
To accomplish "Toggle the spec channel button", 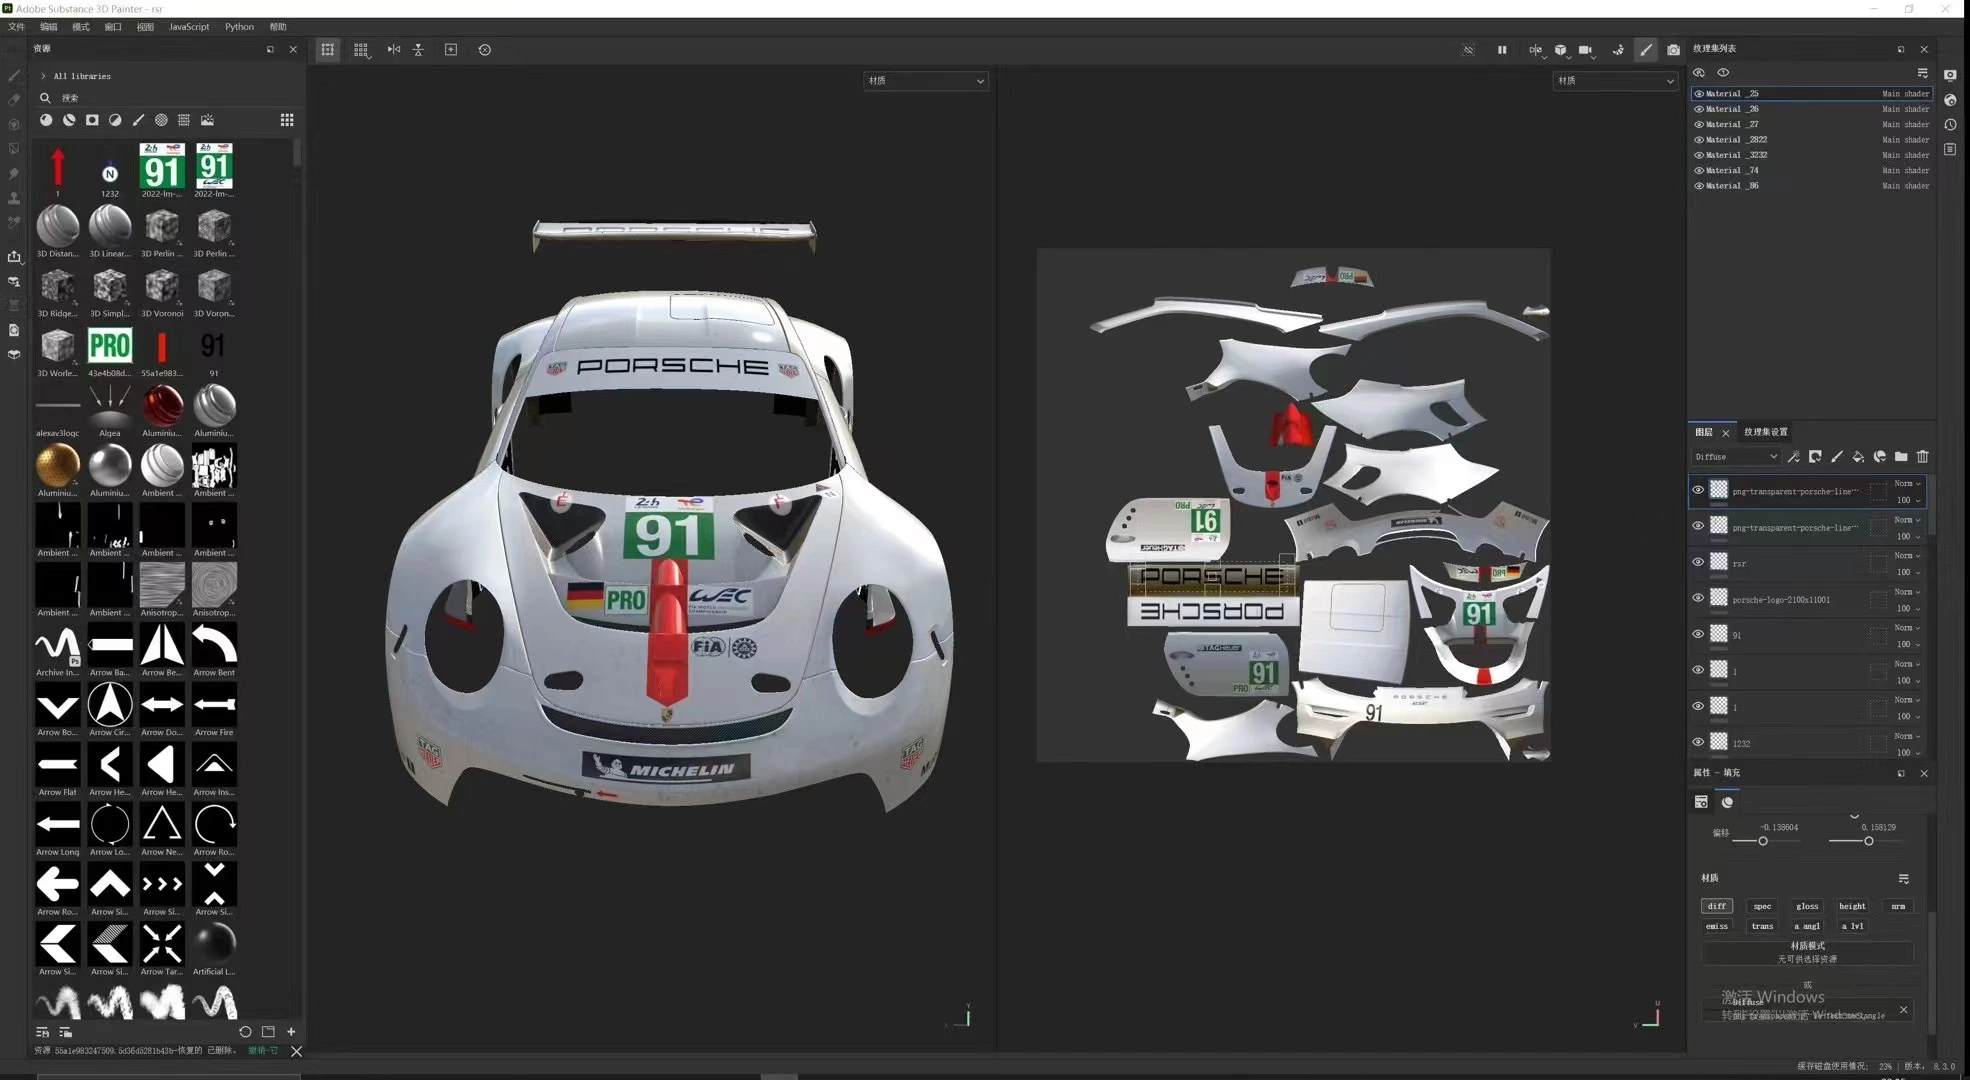I will pyautogui.click(x=1762, y=906).
